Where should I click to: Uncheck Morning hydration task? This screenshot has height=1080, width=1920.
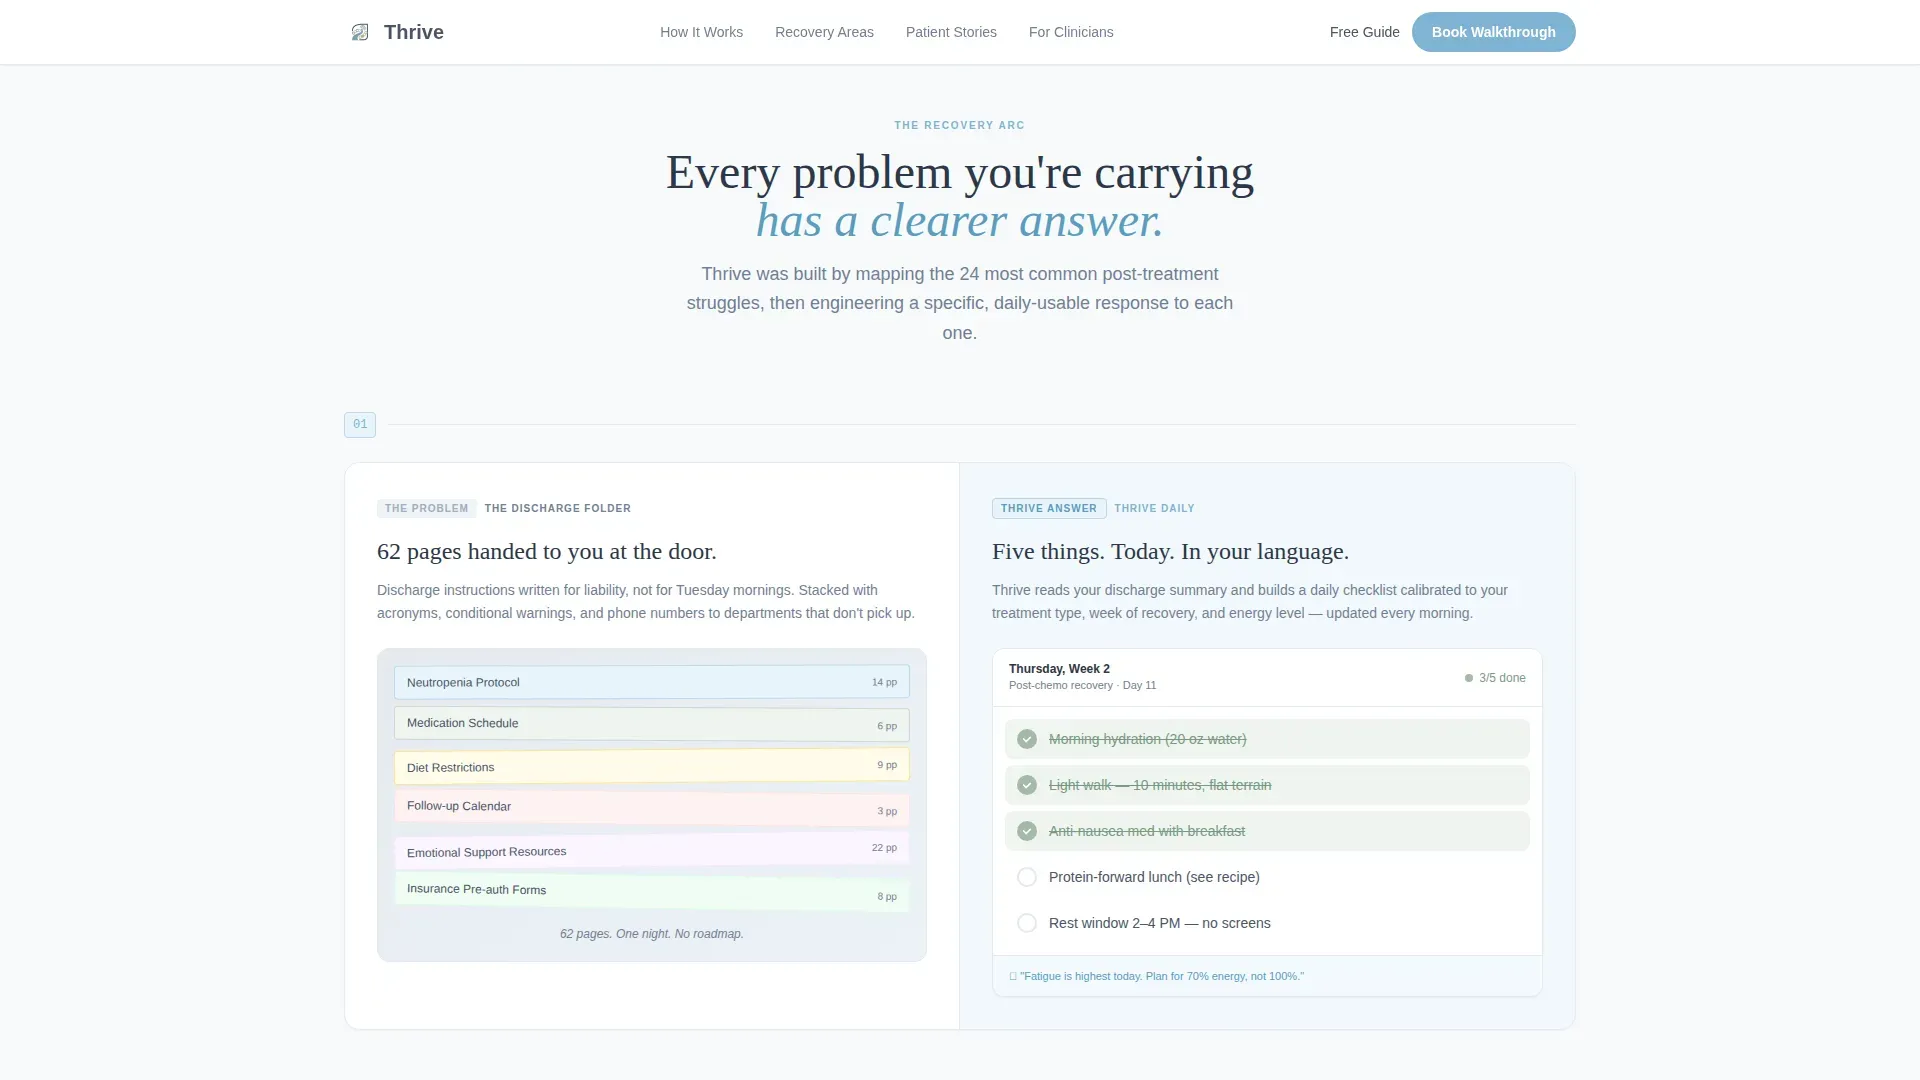tap(1027, 739)
